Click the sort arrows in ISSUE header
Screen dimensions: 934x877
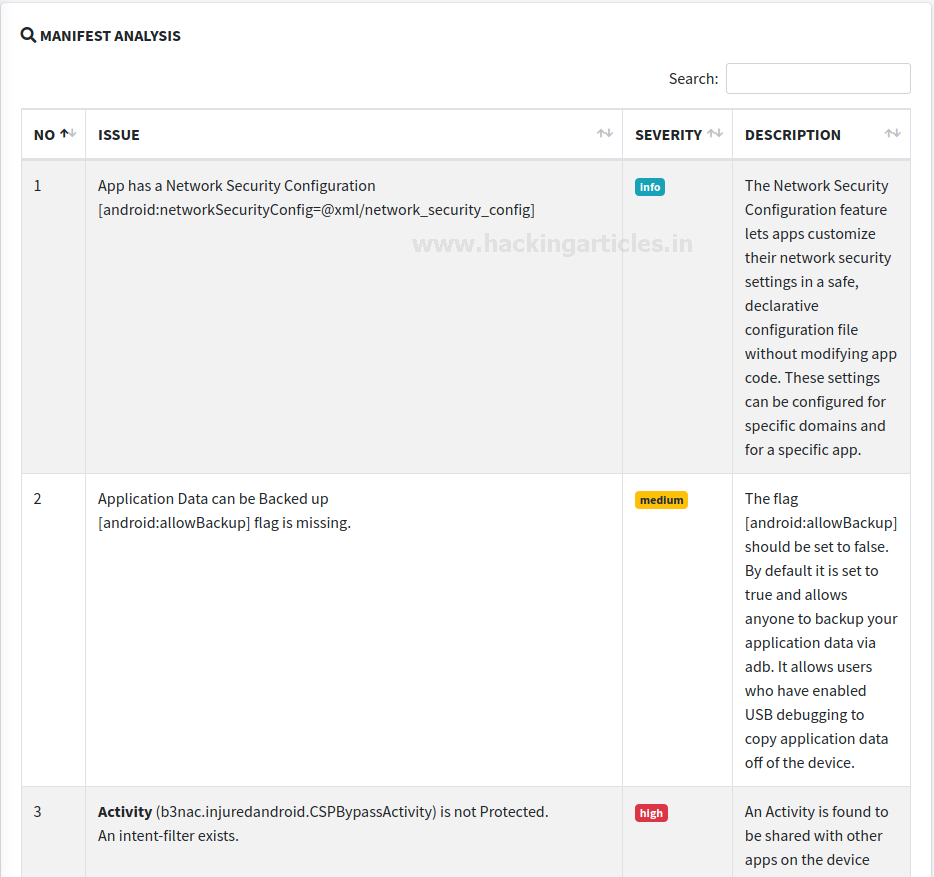[604, 134]
